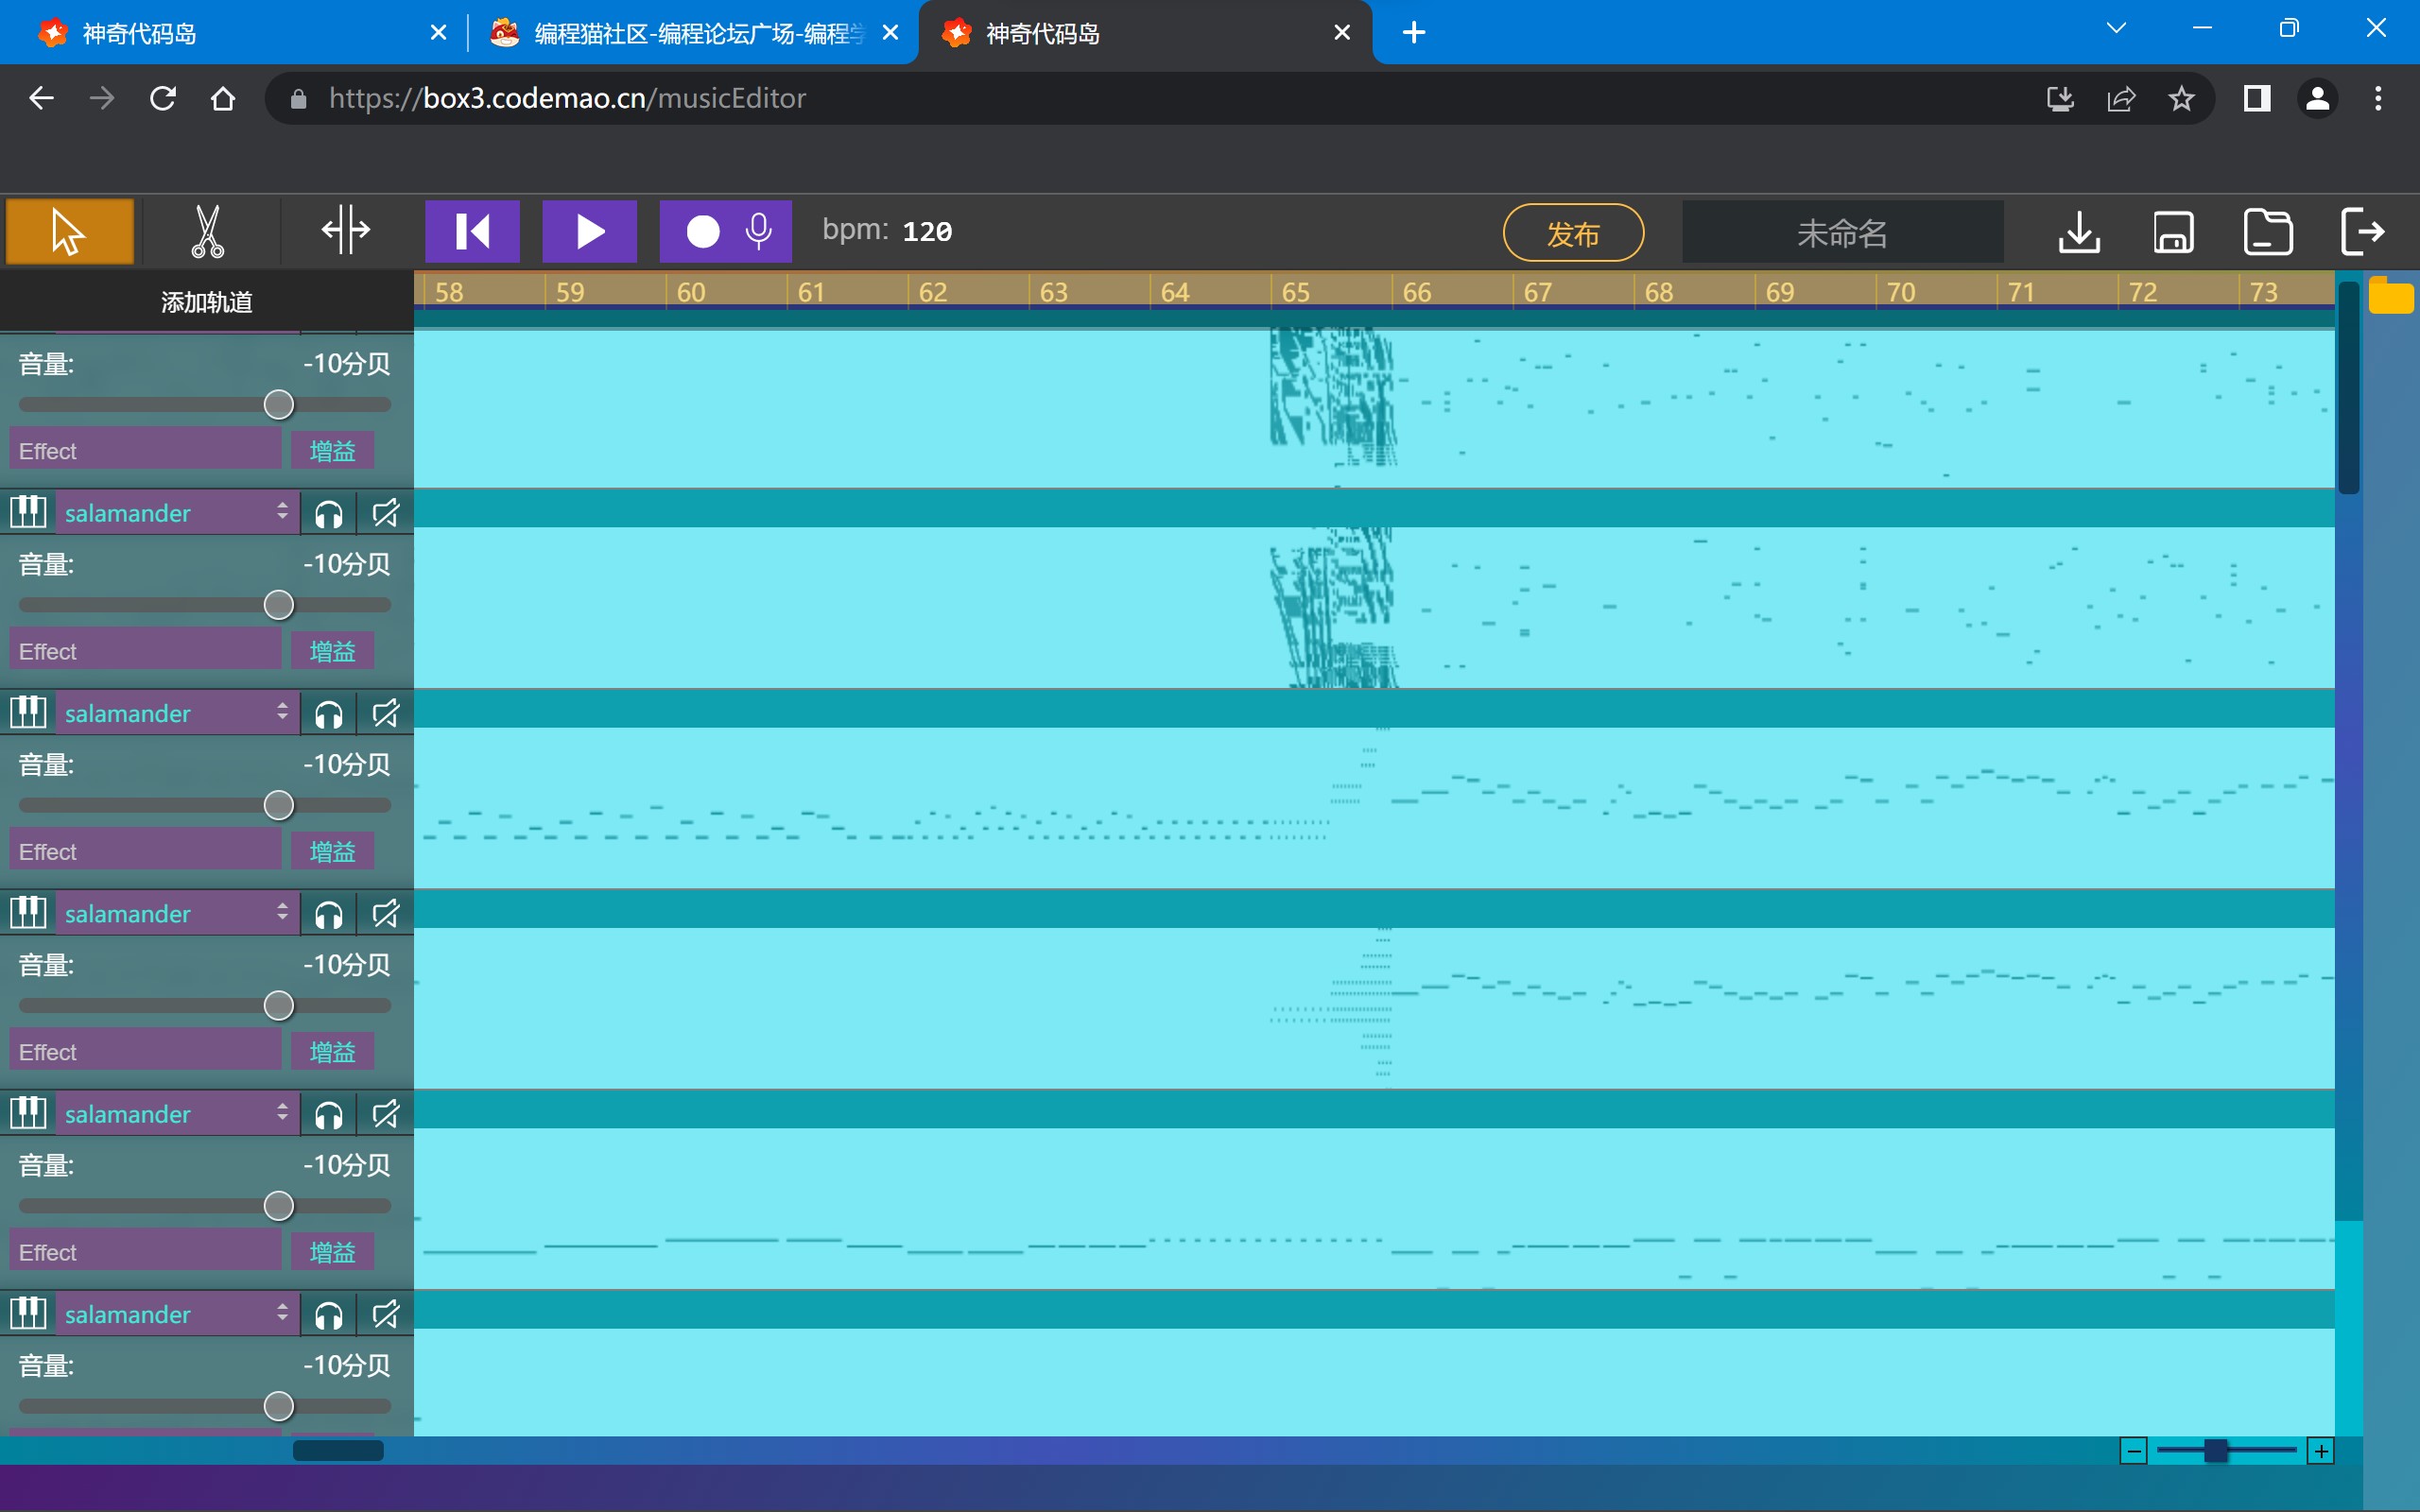
Task: Click volume slider handle of bottom salamander track
Action: point(278,1406)
